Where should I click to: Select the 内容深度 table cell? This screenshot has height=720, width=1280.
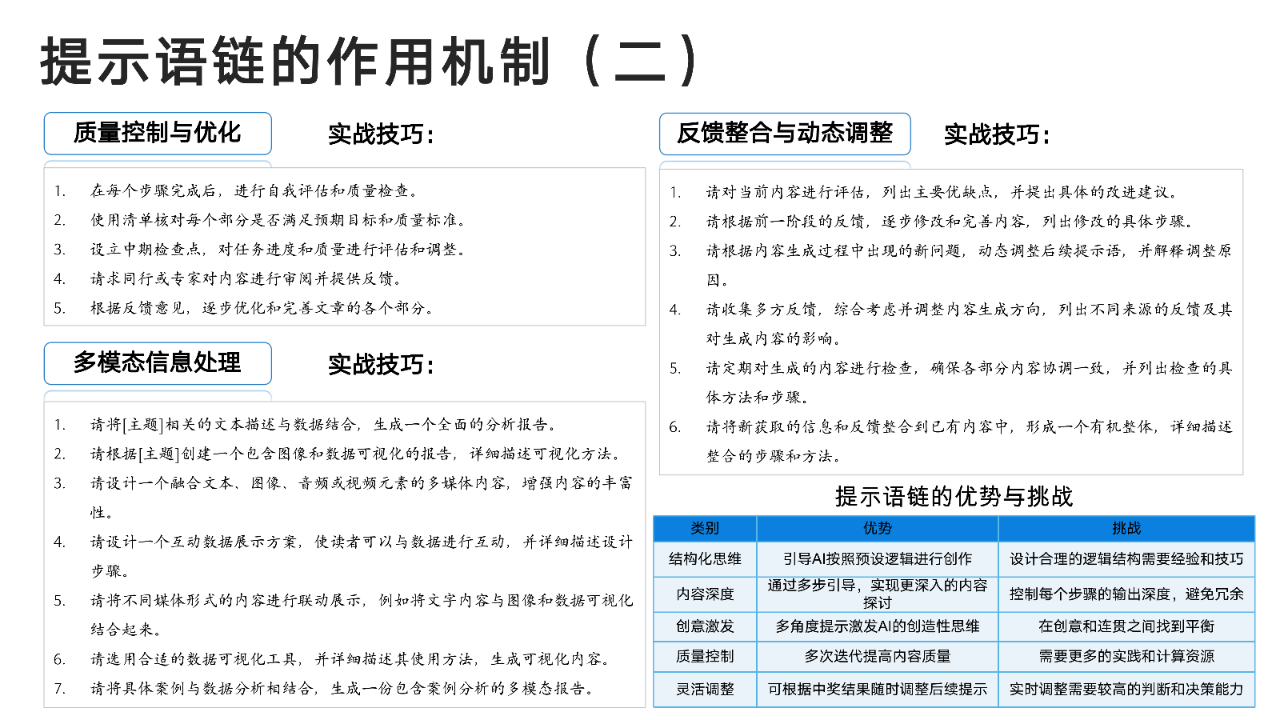point(704,594)
